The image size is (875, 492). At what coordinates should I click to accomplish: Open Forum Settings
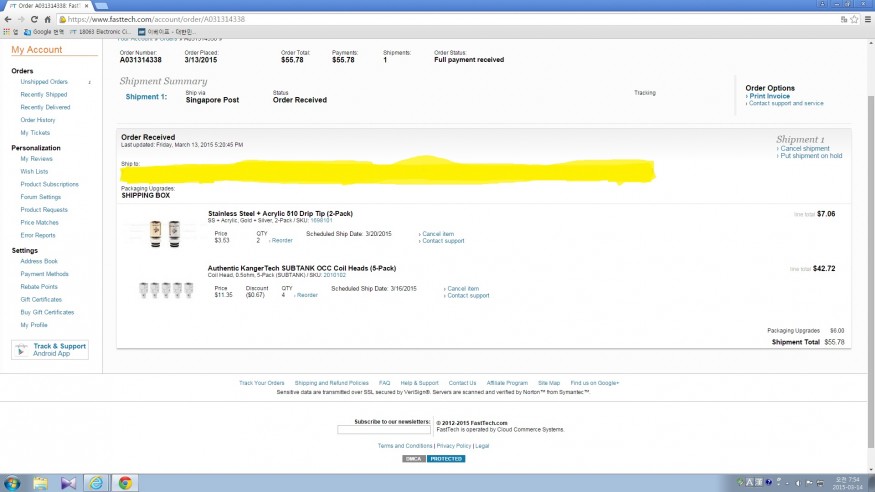pos(41,197)
